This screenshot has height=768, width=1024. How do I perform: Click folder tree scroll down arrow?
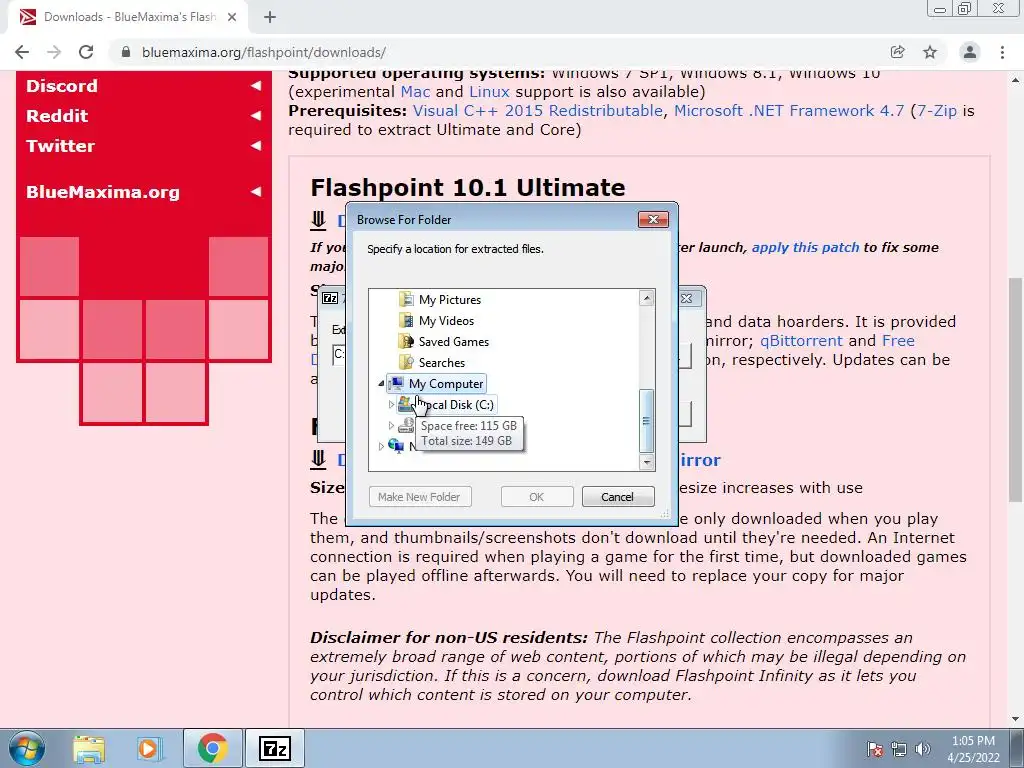coord(647,462)
